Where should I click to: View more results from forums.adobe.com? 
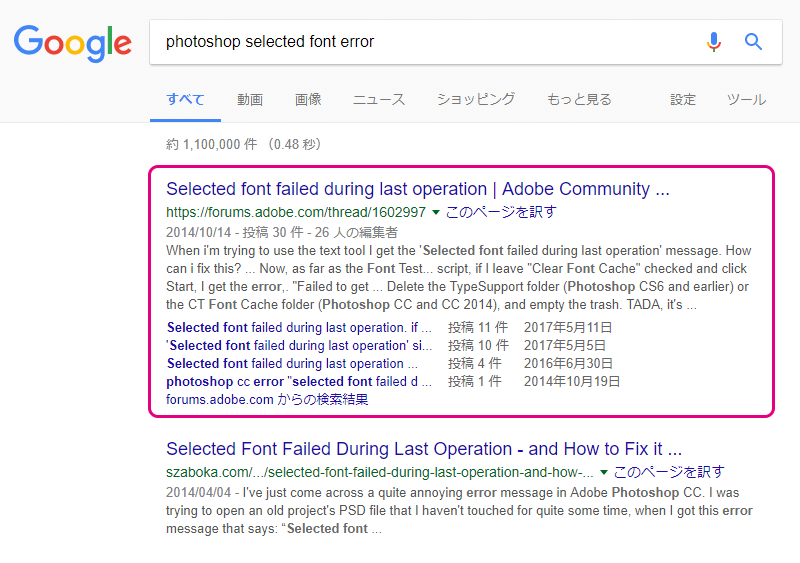[x=267, y=399]
